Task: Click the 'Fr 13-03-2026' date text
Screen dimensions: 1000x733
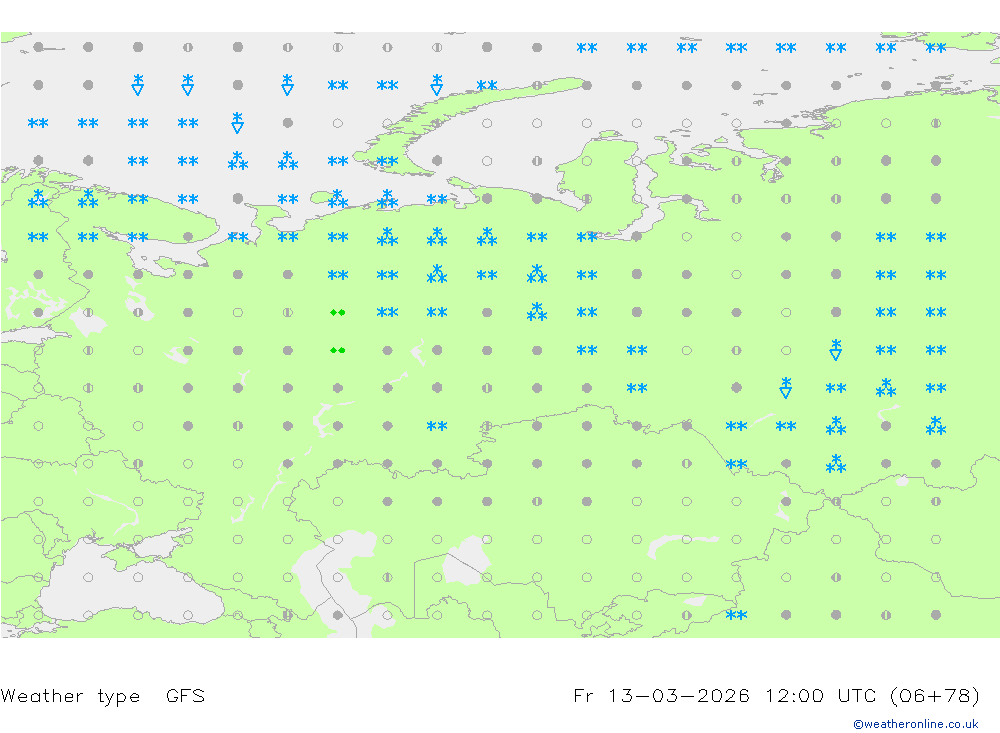Action: (x=661, y=695)
